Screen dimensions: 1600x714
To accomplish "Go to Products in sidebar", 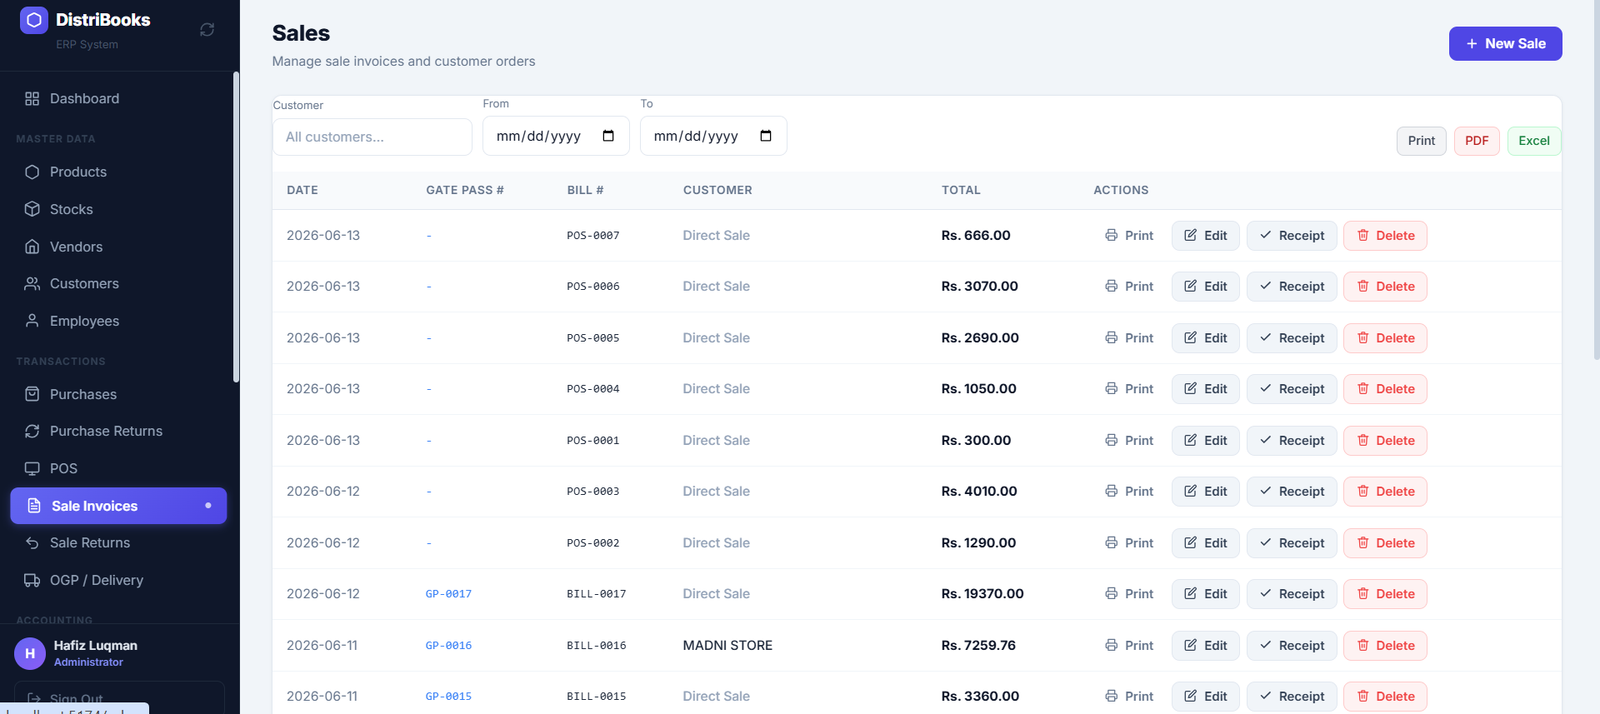I will 118,172.
